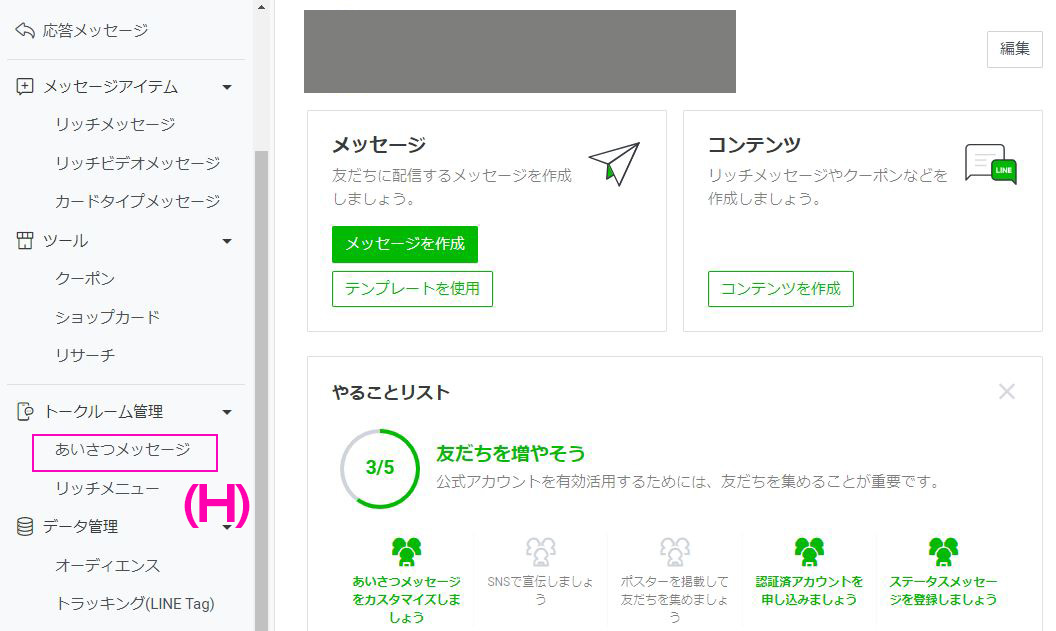The width and height of the screenshot is (1056, 631).
Task: Click the ツール shop icon
Action: (25, 241)
